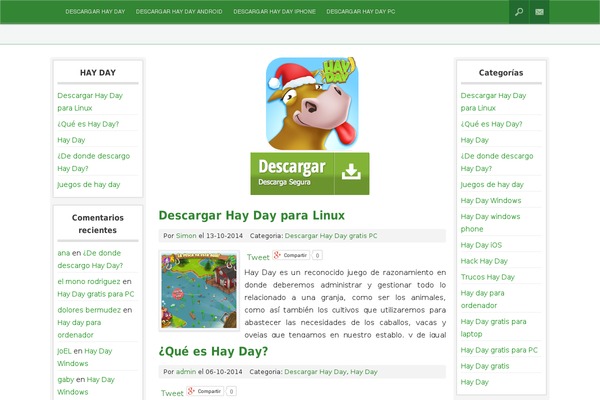Click the farm game screenshot thumbnail

point(199,291)
